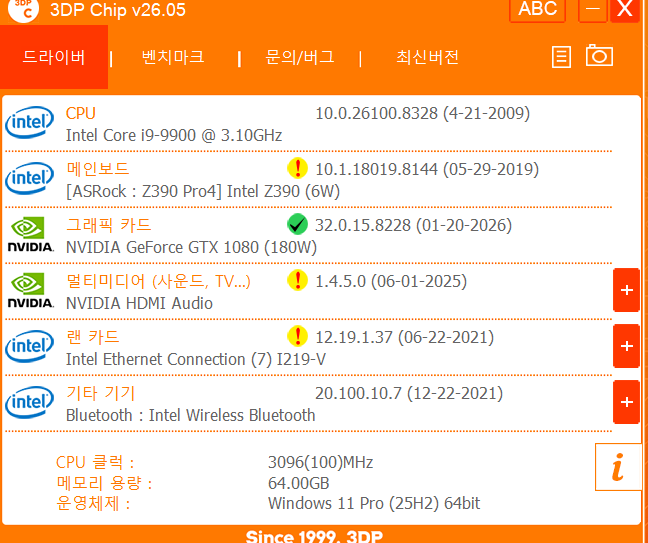The height and width of the screenshot is (543, 648).
Task: Click the warning icon in the 메인보드 row
Action: point(297,168)
